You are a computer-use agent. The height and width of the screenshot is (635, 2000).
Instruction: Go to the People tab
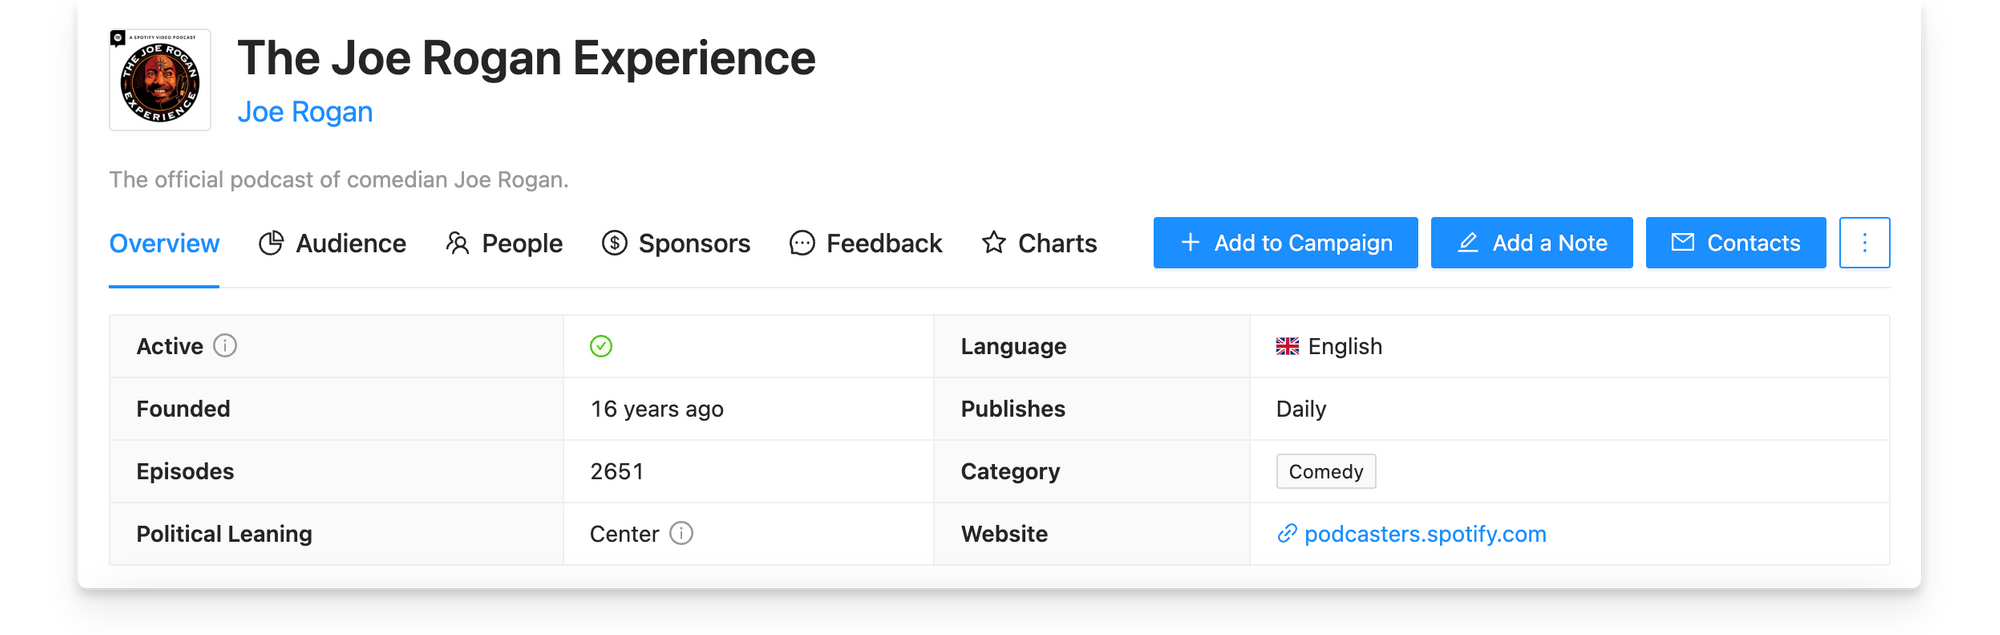coord(504,243)
